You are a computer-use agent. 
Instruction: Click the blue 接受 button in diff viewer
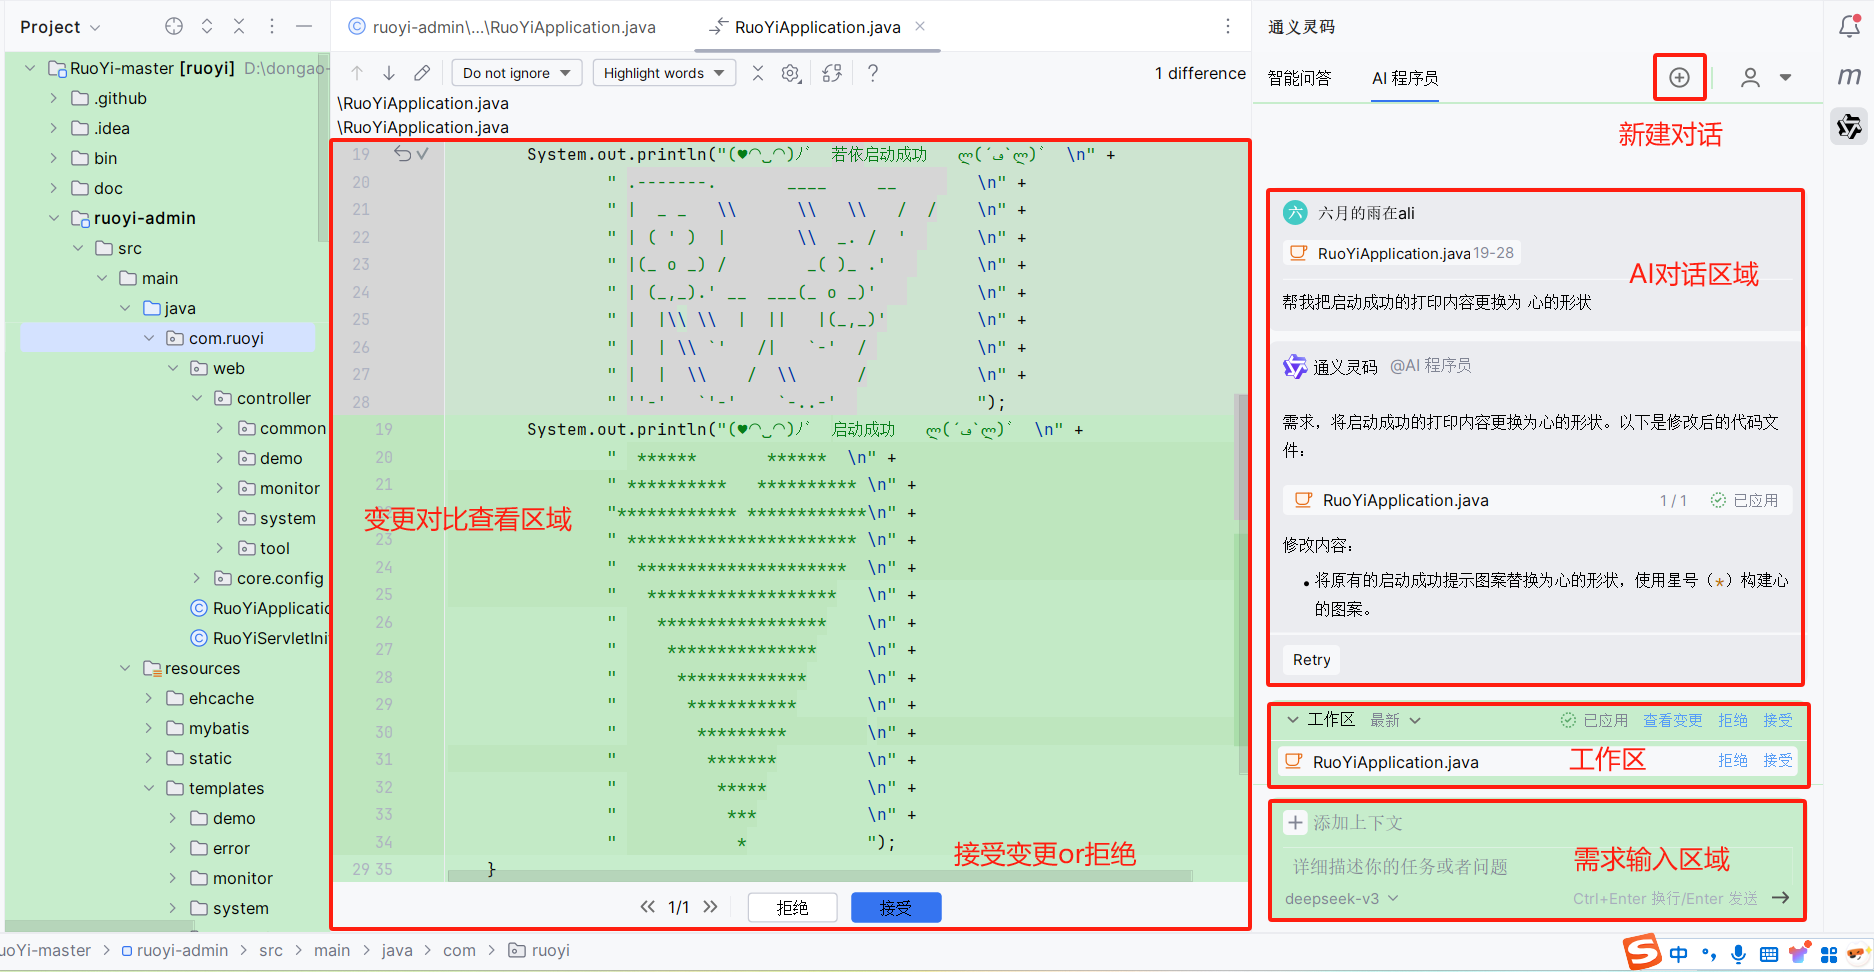point(896,907)
